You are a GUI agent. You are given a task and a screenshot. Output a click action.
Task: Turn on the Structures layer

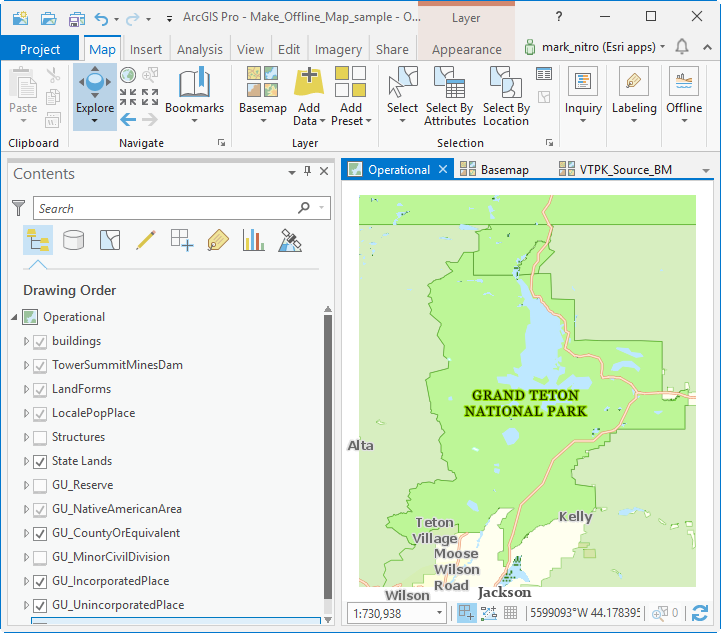[x=40, y=438]
